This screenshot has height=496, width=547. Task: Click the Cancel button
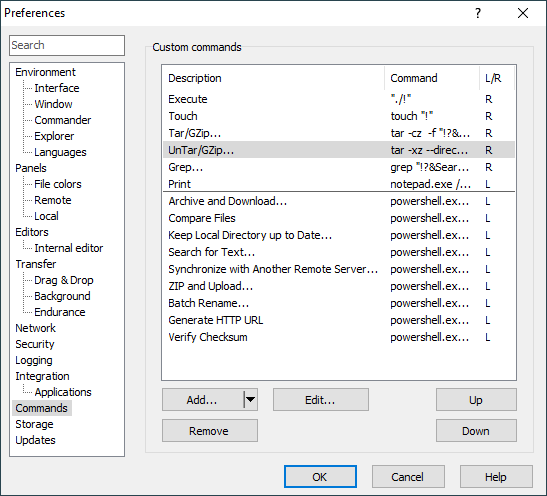(x=408, y=476)
